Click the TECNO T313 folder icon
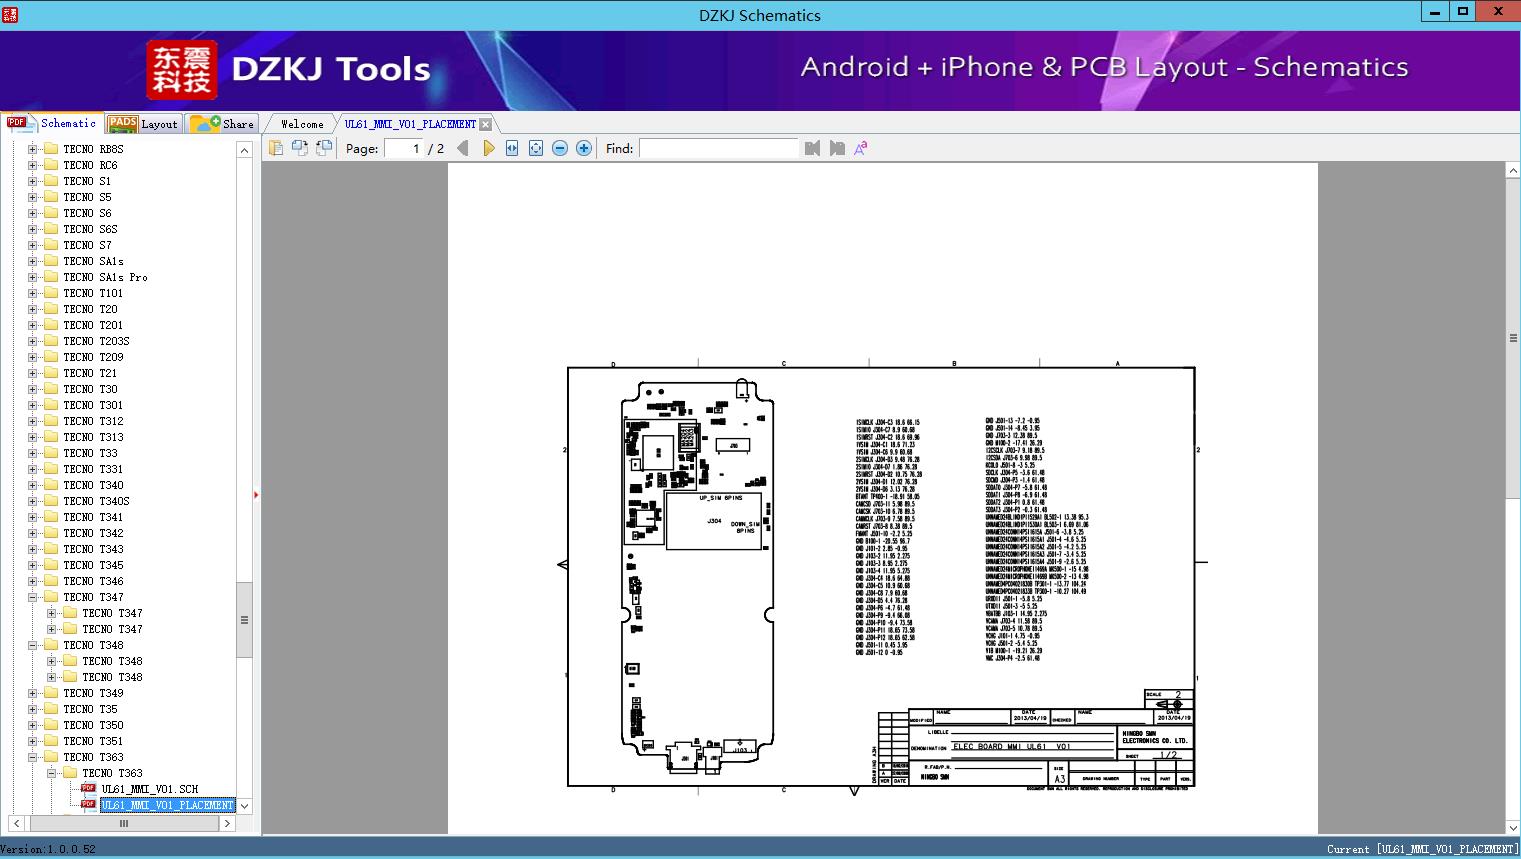Viewport: 1521px width, 859px height. 51,437
